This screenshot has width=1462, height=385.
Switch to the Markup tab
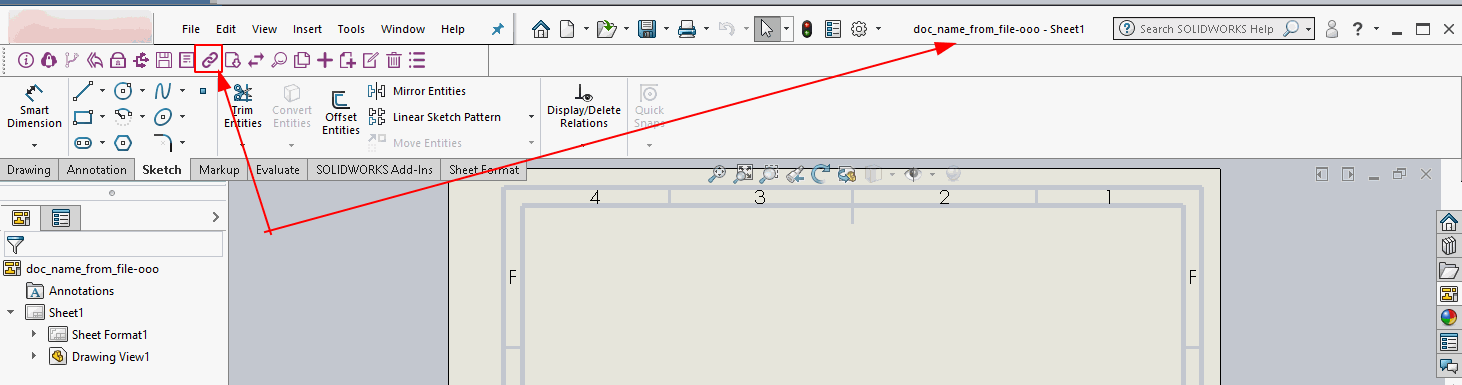(x=219, y=170)
